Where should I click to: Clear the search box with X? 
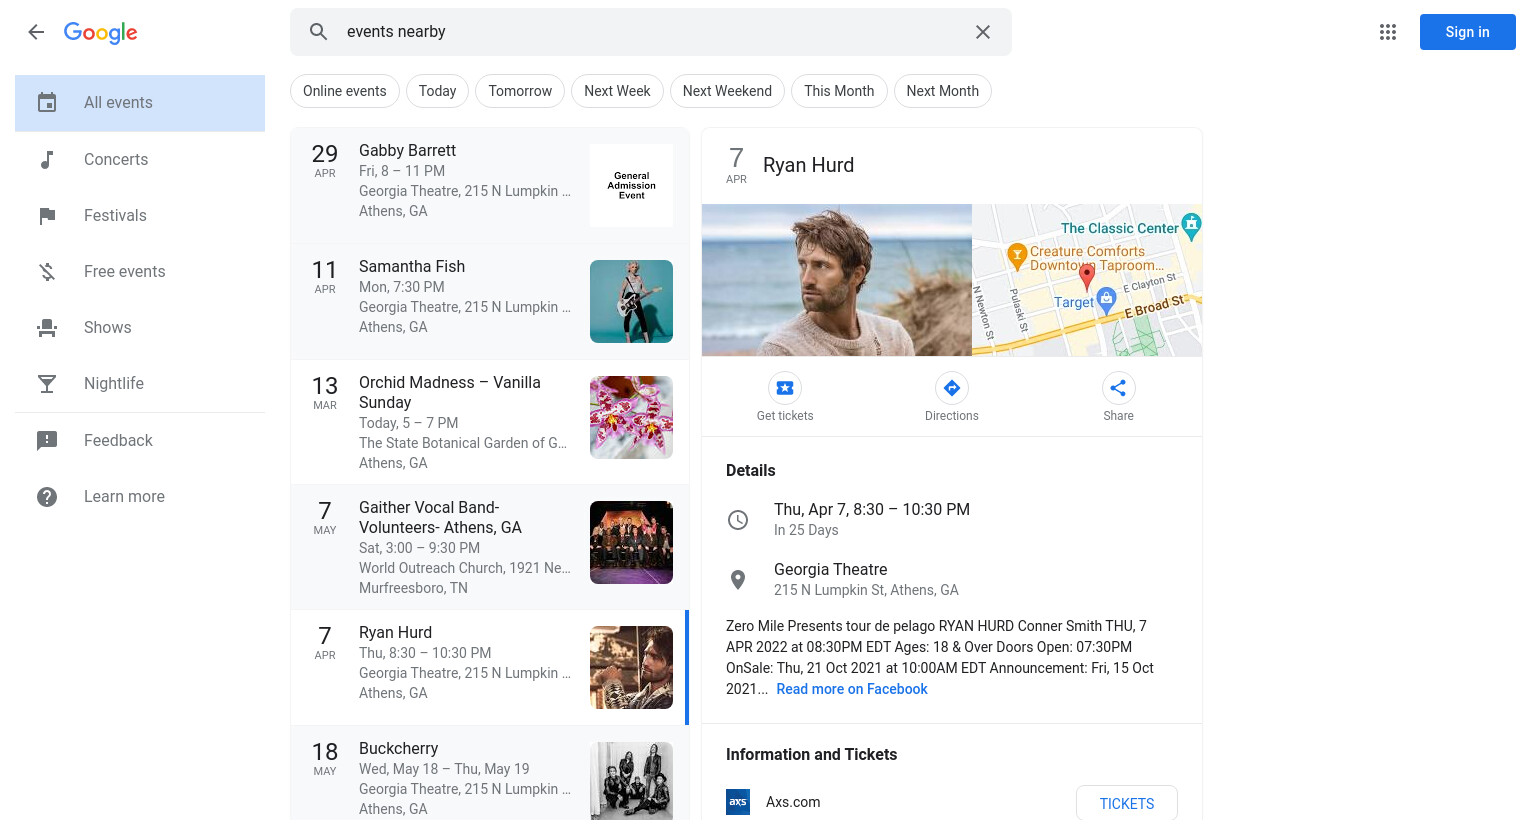click(x=983, y=32)
